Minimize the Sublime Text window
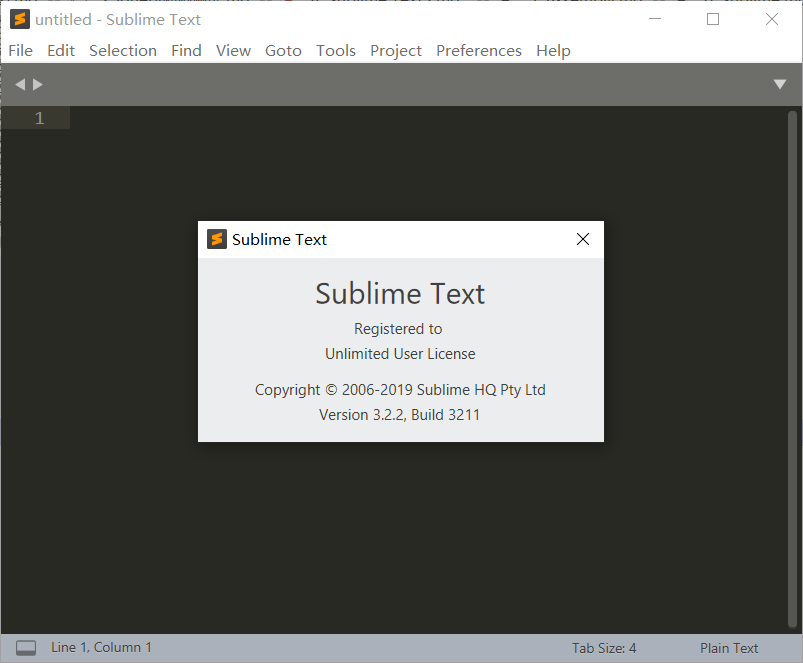This screenshot has width=803, height=663. click(655, 19)
